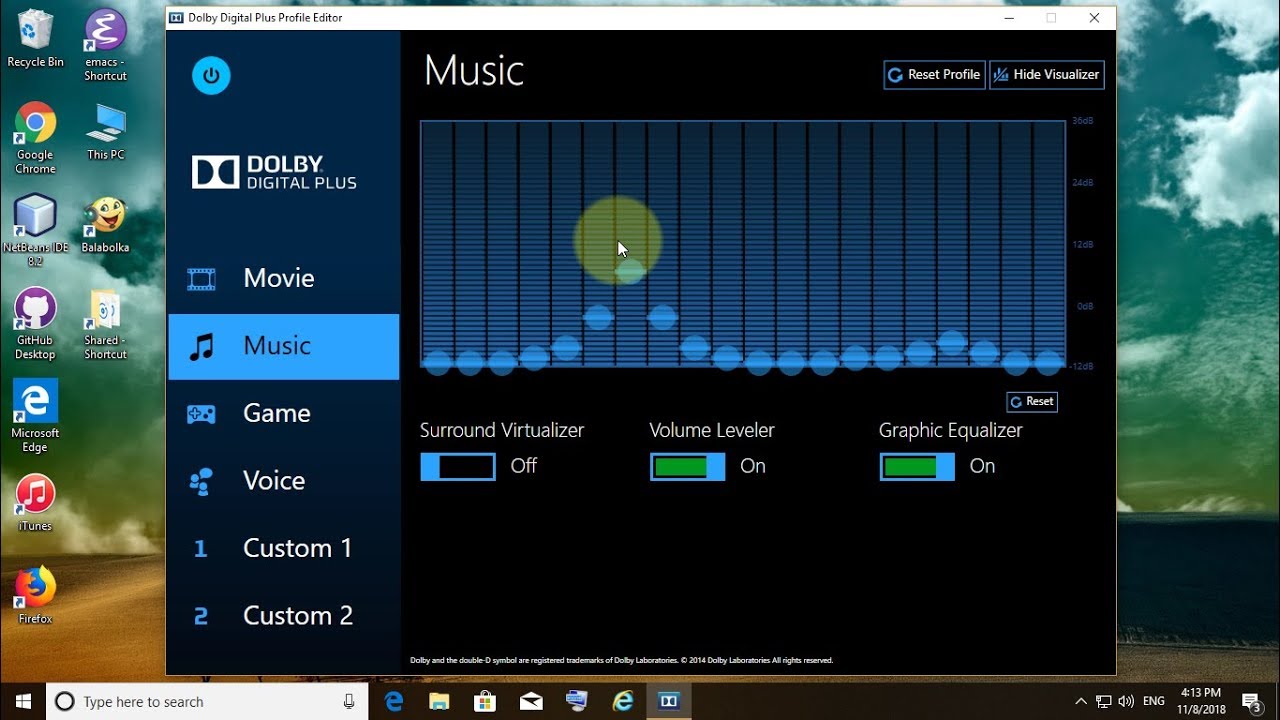Click the Dolby power button icon
This screenshot has width=1280, height=720.
[211, 75]
